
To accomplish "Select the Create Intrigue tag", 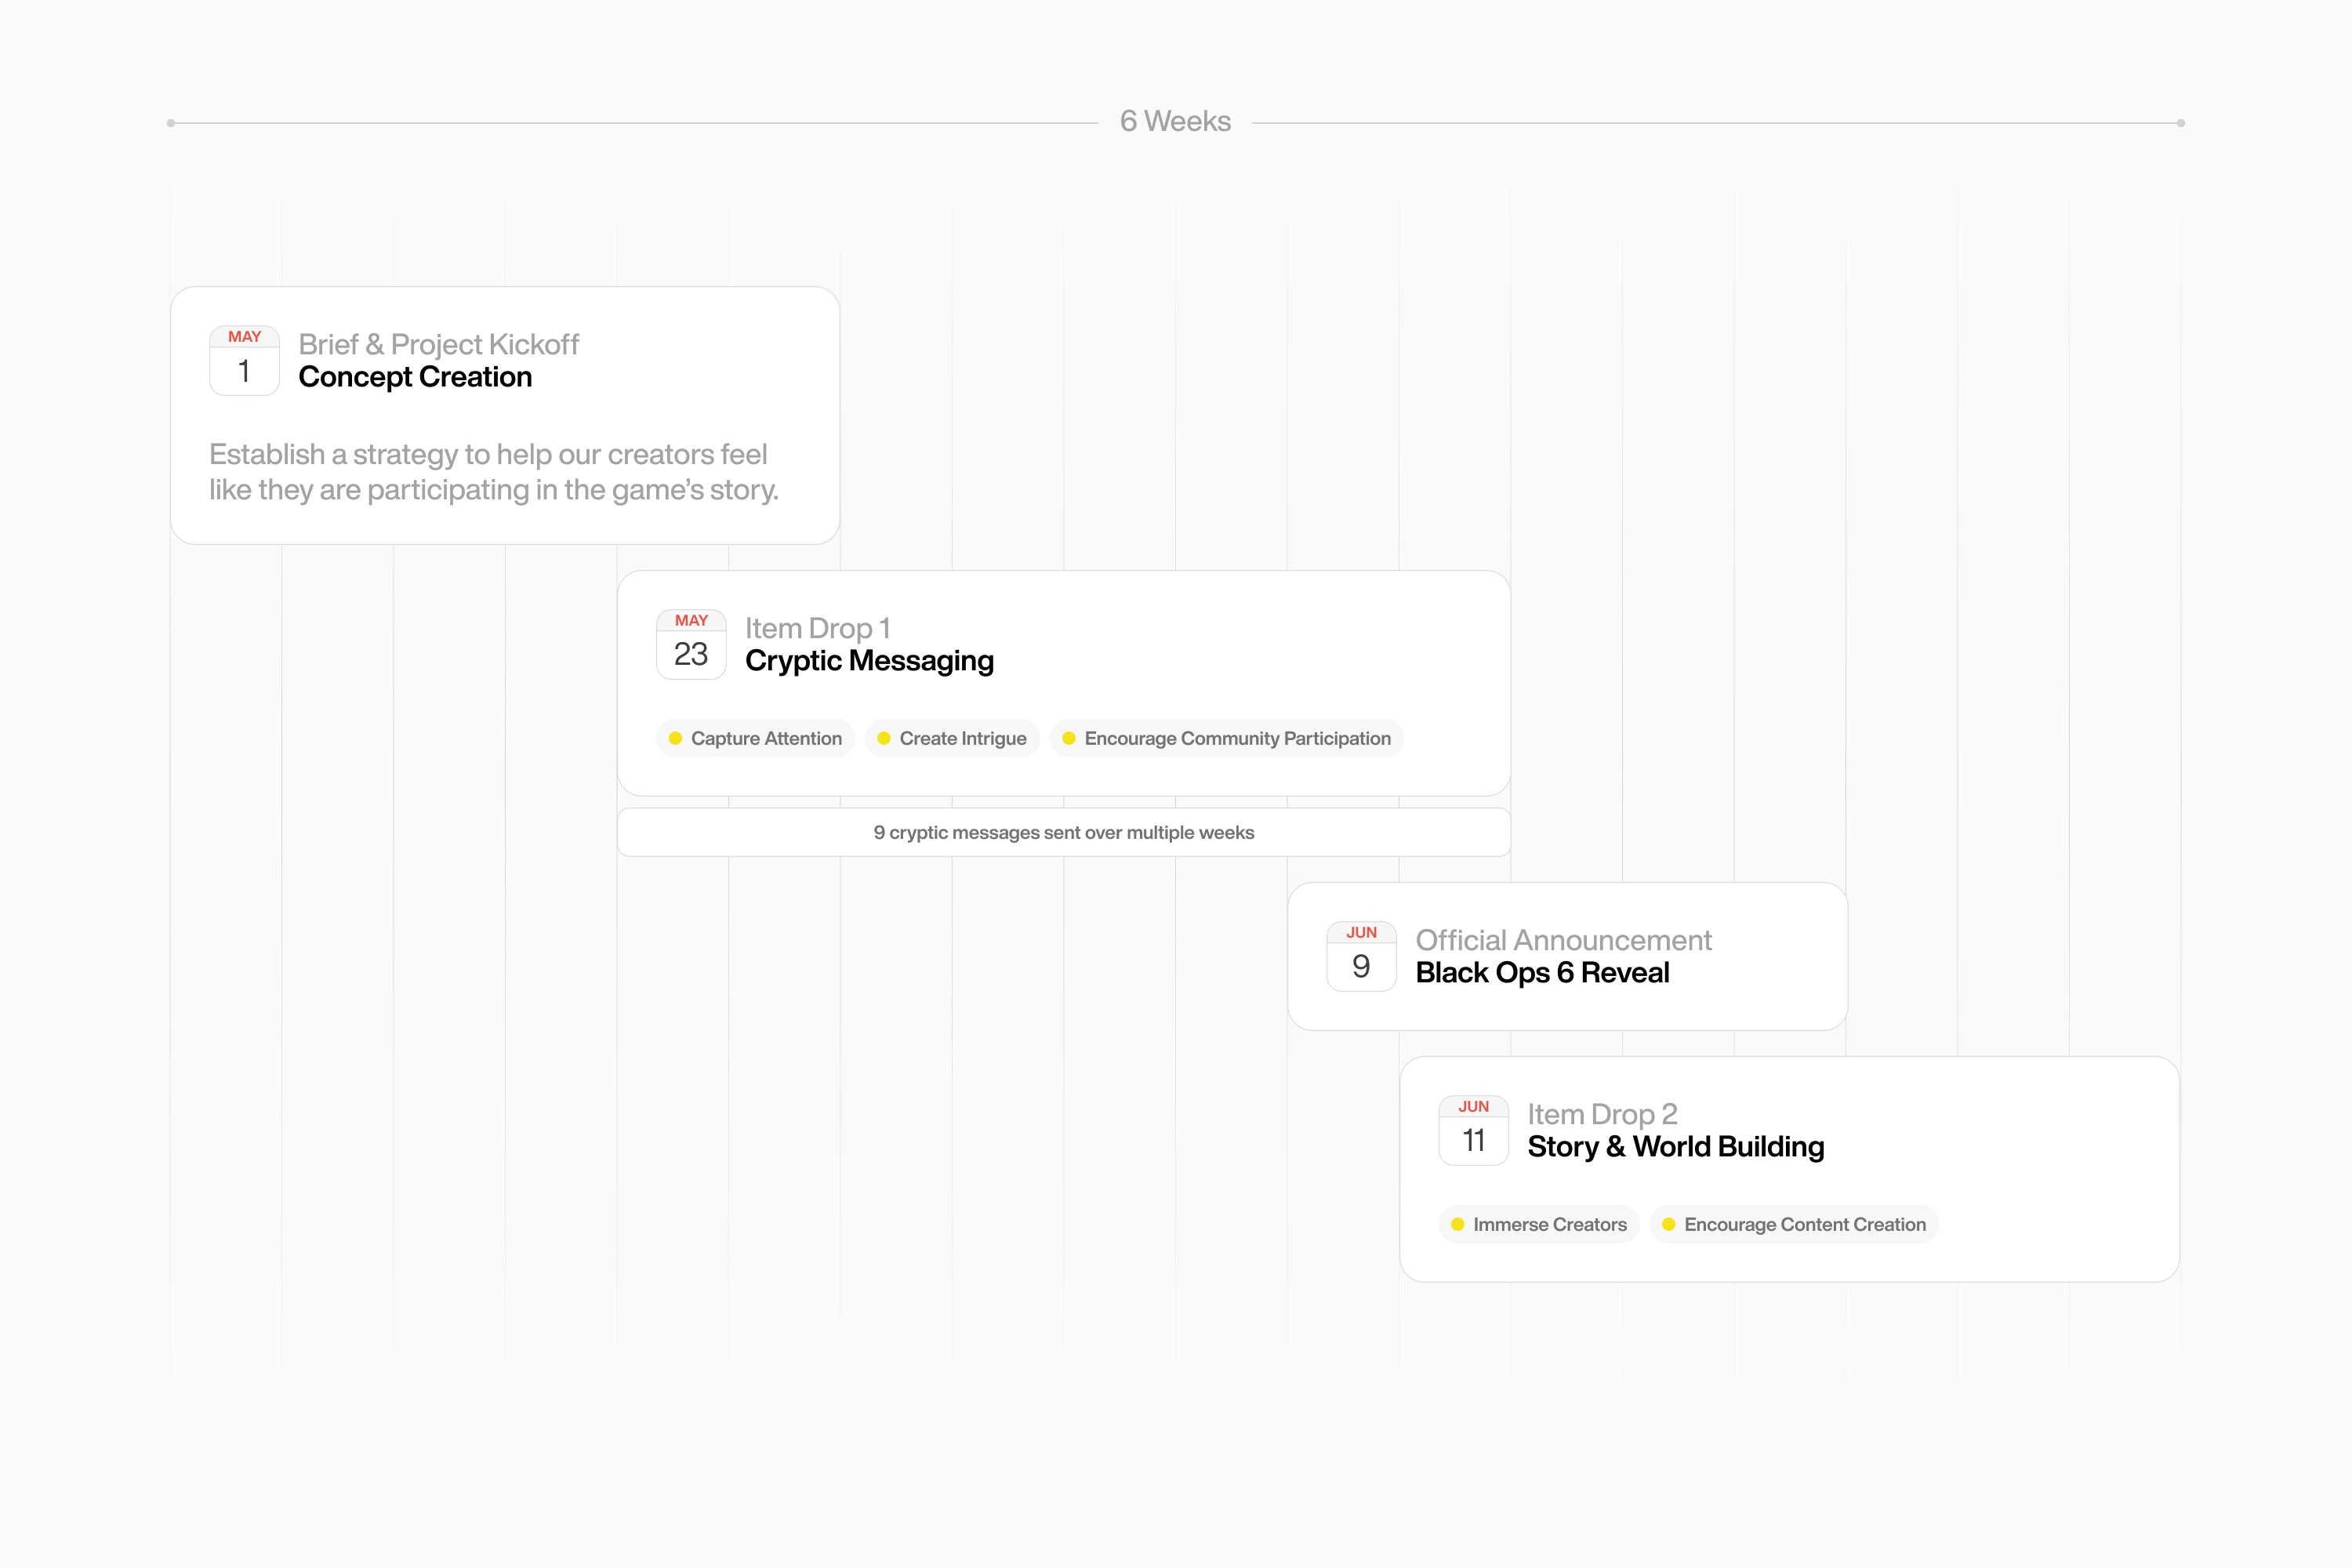I will pos(952,738).
